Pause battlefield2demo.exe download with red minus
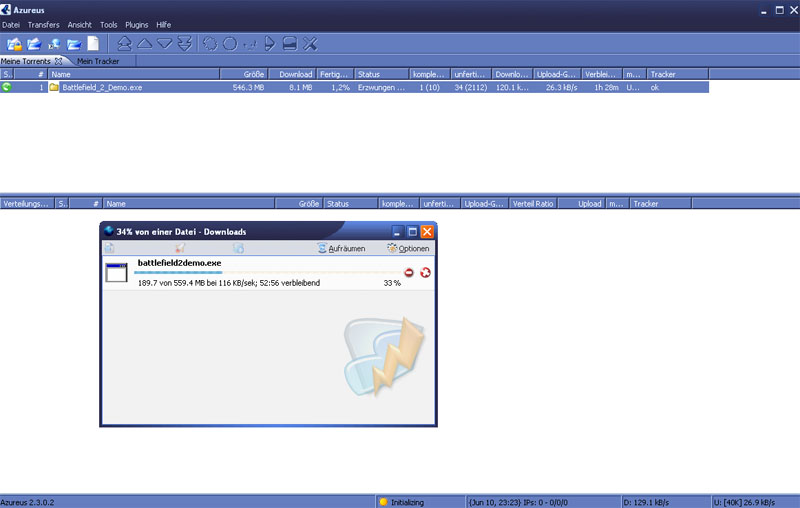 click(409, 272)
